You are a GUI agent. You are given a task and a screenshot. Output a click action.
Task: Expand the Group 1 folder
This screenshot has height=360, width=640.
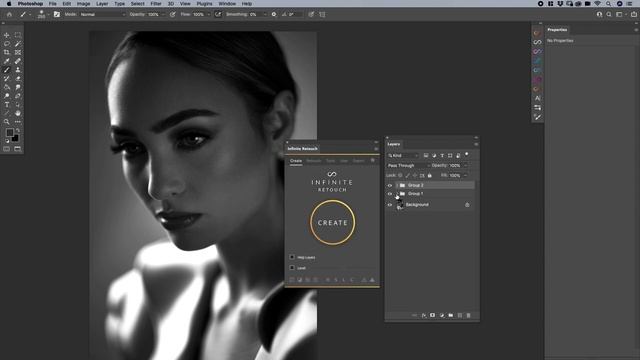[397, 194]
